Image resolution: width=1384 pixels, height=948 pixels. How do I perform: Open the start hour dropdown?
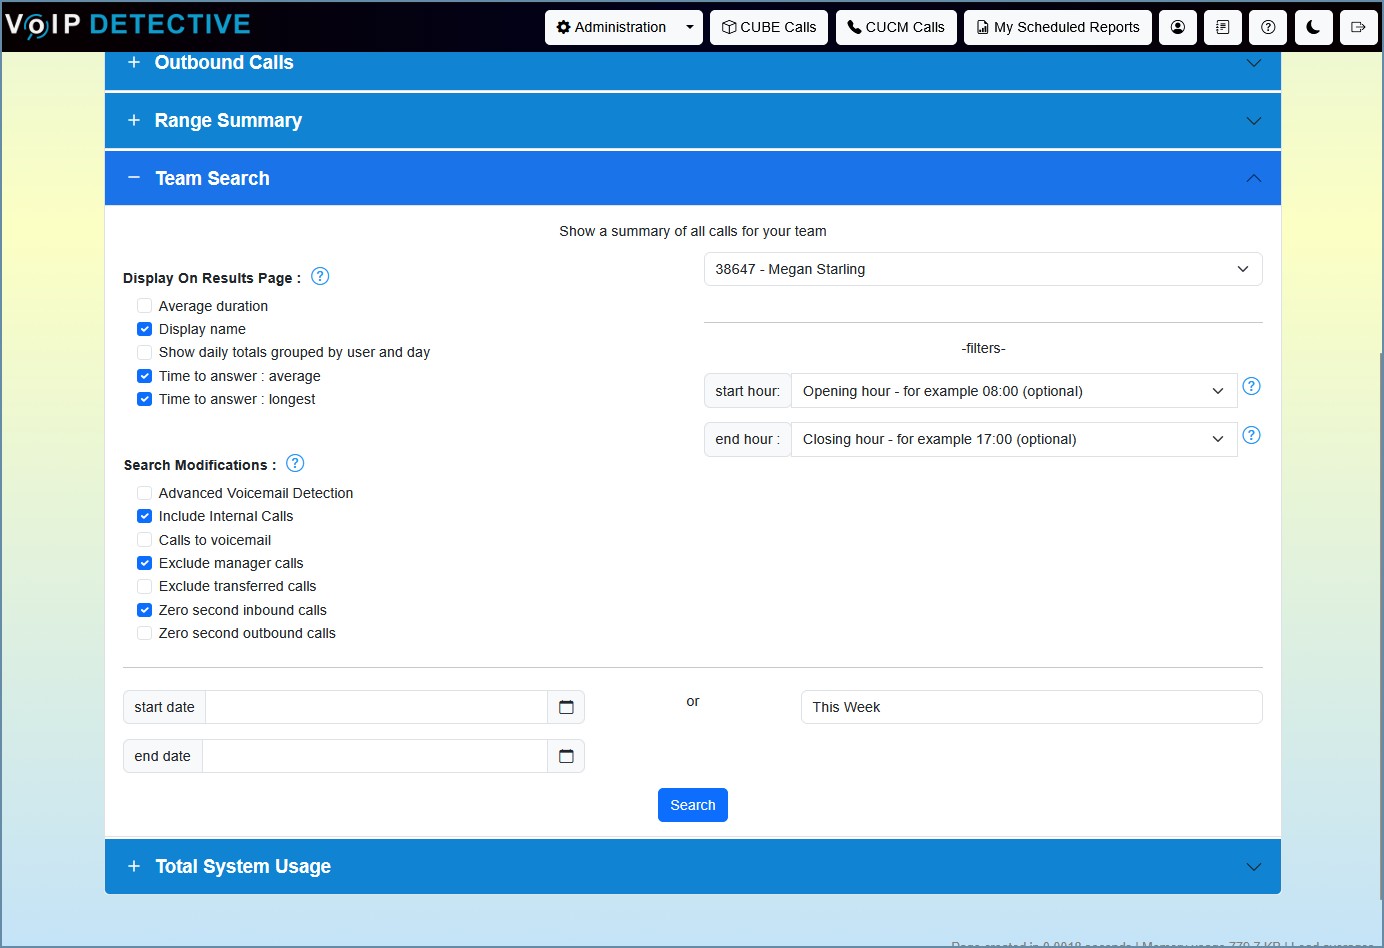(x=1014, y=391)
